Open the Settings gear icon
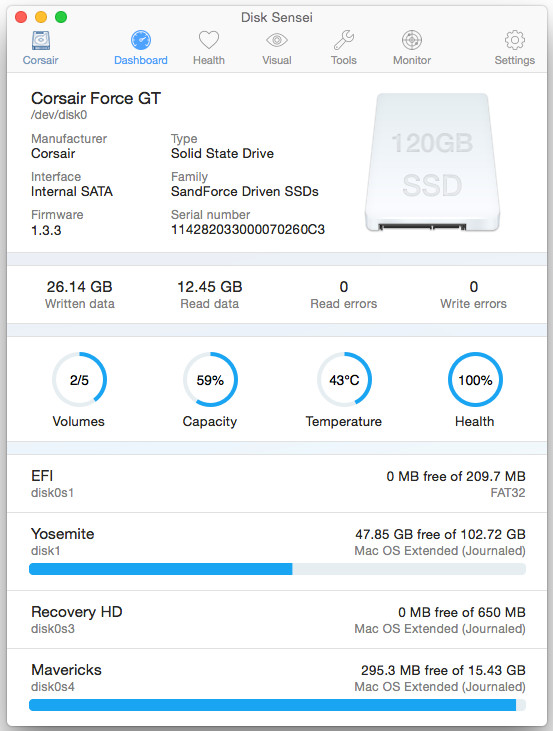The height and width of the screenshot is (731, 553). [515, 40]
